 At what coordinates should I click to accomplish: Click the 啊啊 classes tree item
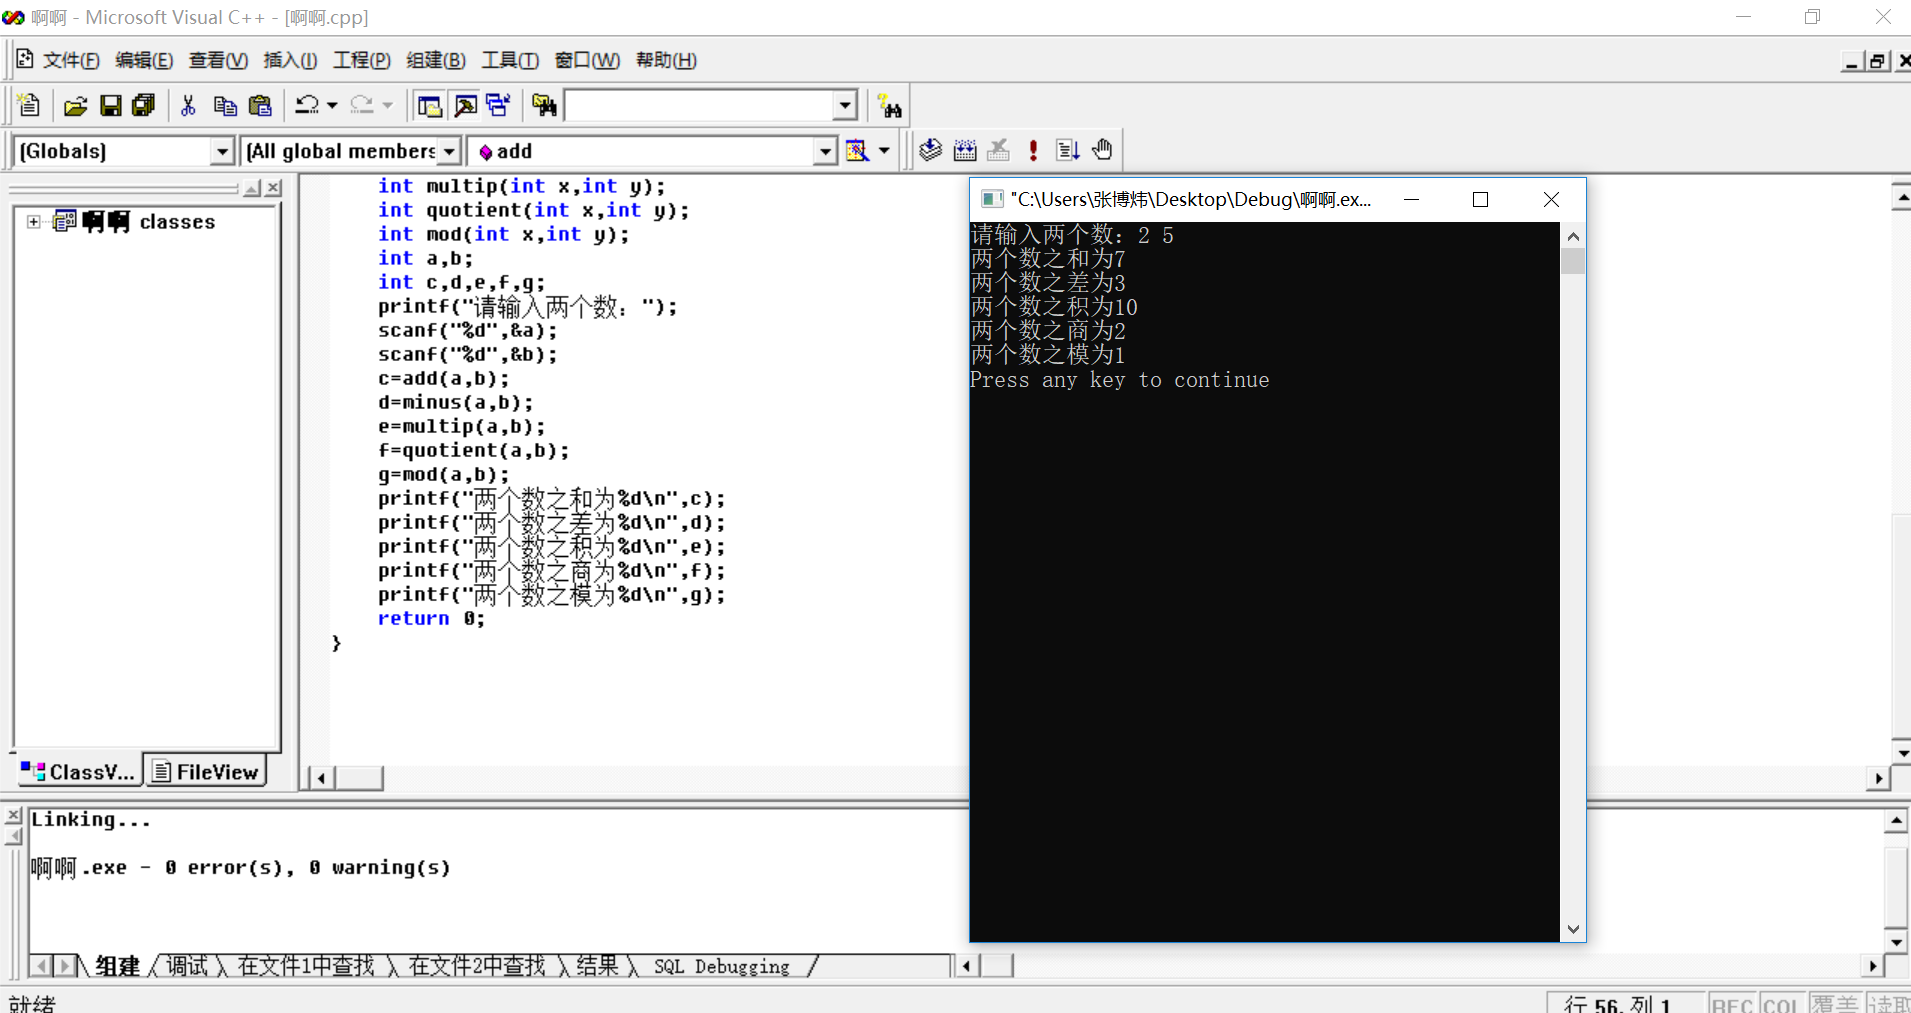tap(148, 222)
